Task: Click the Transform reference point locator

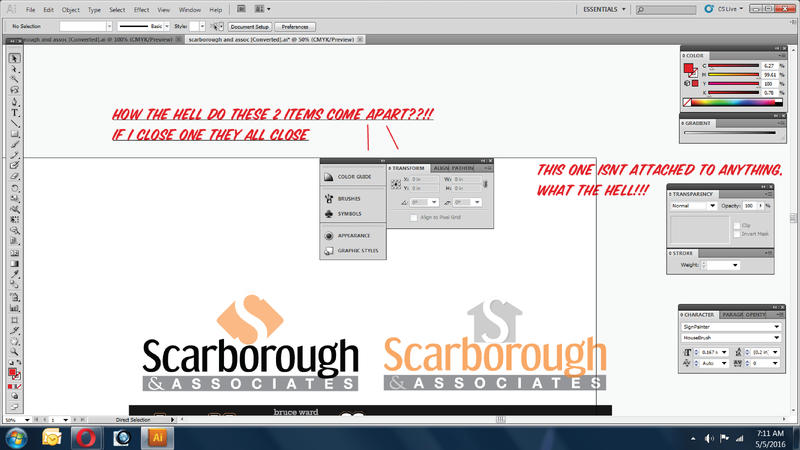Action: click(x=396, y=184)
